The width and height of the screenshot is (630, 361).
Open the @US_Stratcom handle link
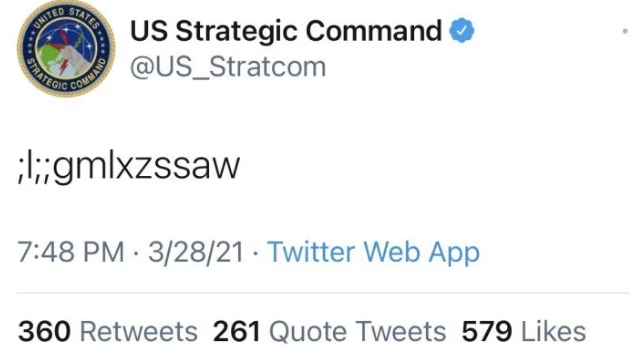(x=228, y=67)
